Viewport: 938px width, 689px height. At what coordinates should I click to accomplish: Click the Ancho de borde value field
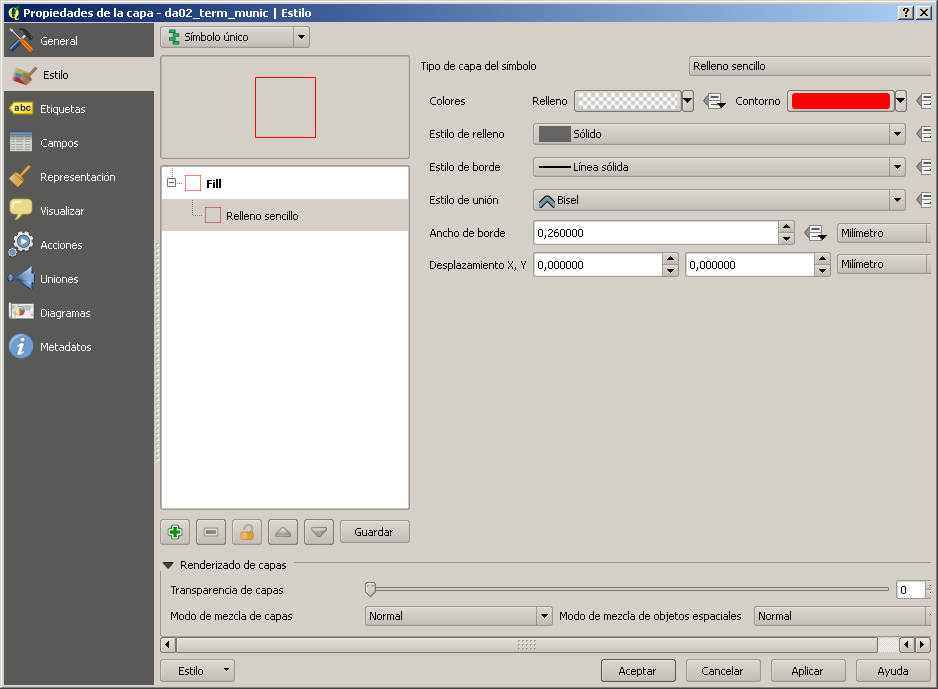tap(656, 233)
